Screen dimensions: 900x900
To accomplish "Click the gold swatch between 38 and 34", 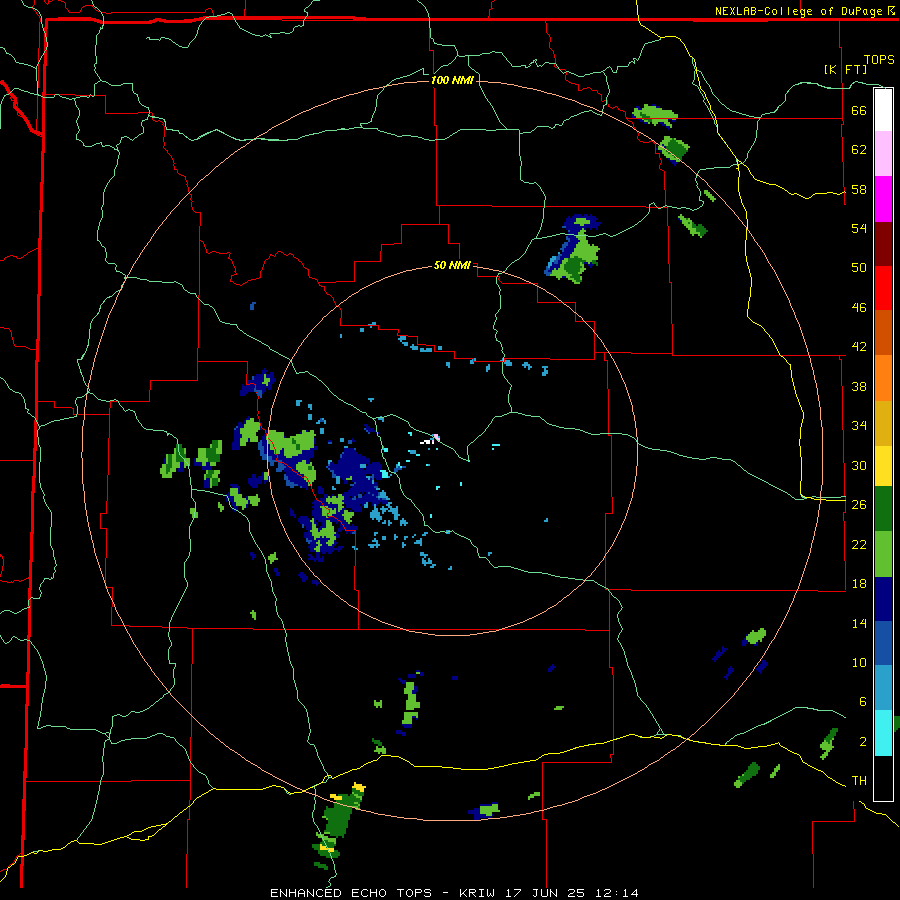I will coord(883,423).
